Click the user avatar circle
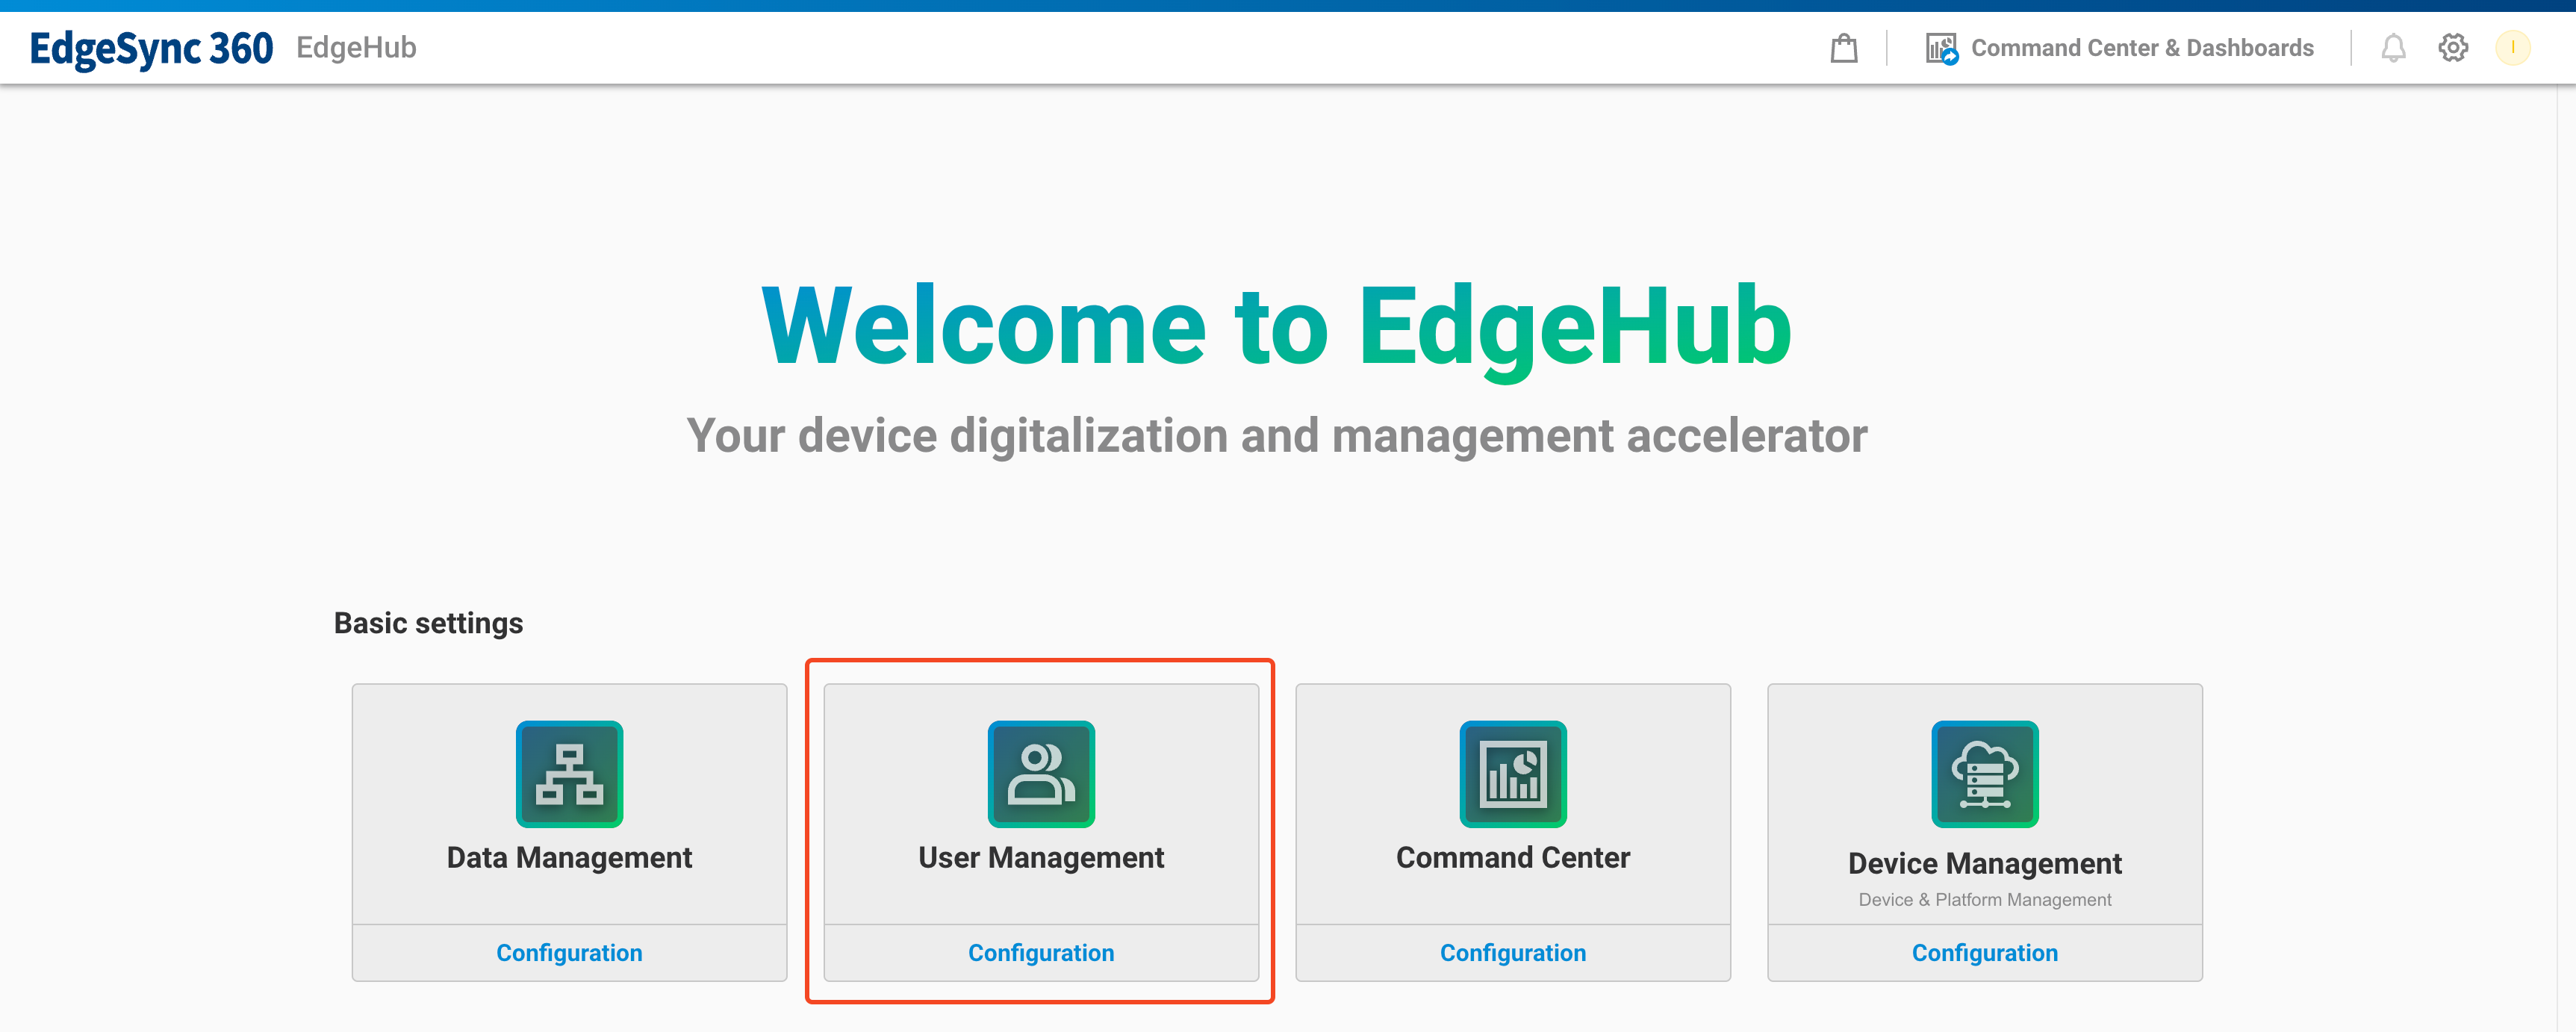The width and height of the screenshot is (2576, 1032). (x=2513, y=48)
